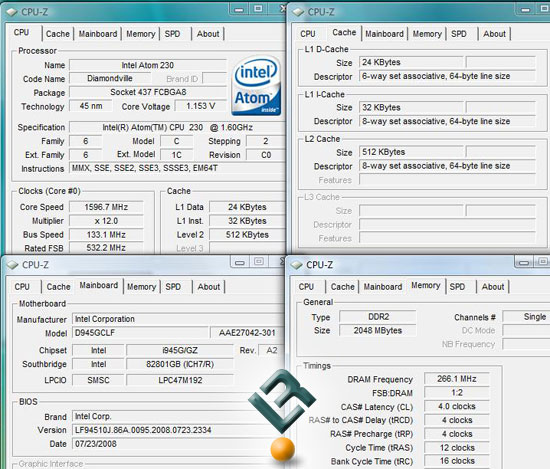550x469 pixels.
Task: Click the Instructions field listing 'MMX, SSE, SSE2'
Action: coord(177,168)
